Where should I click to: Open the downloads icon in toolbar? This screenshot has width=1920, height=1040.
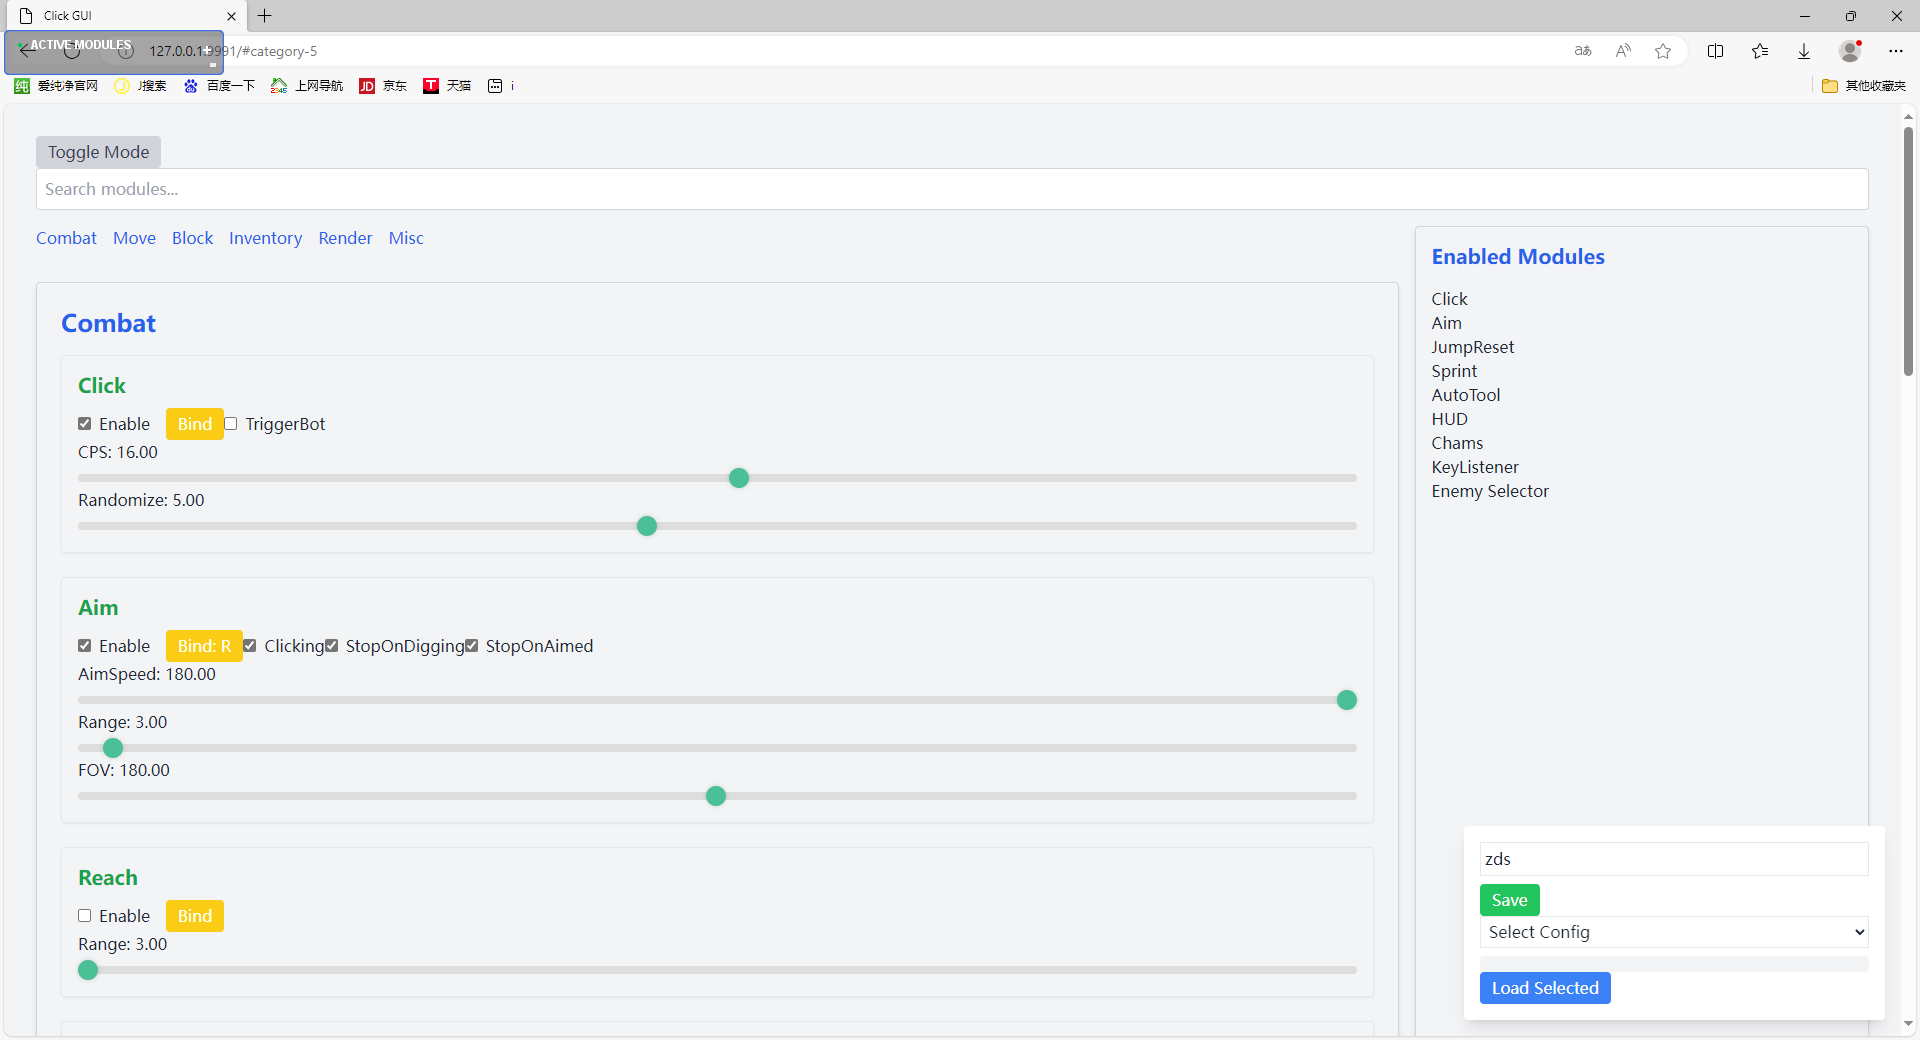click(x=1804, y=51)
